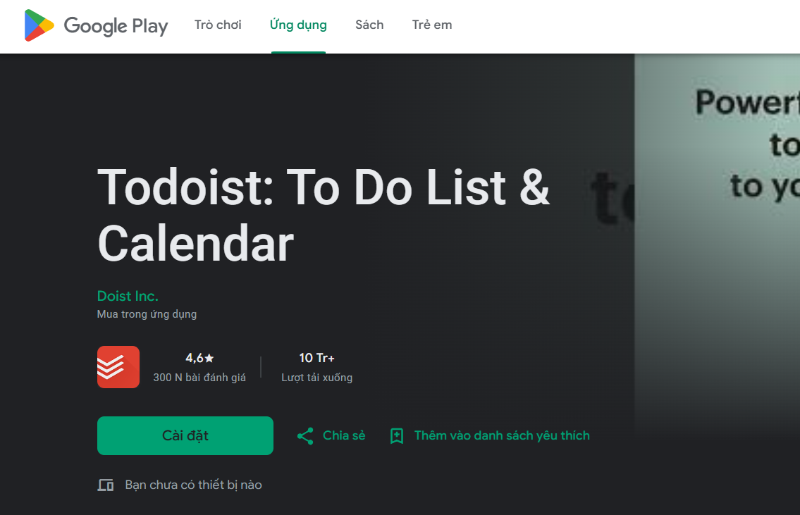Select the Ứng dụng tab
800x515 pixels.
click(x=298, y=25)
